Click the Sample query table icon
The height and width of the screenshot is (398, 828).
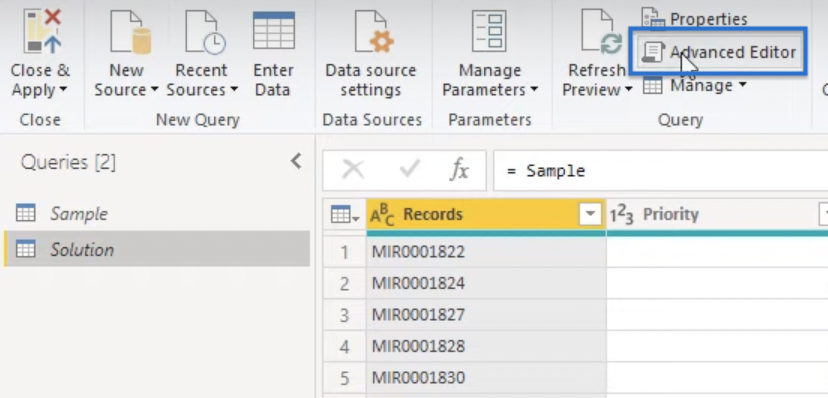[26, 213]
